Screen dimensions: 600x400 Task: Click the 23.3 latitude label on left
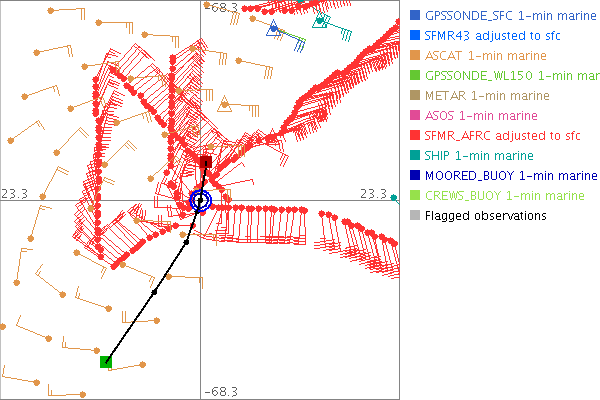pos(14,193)
